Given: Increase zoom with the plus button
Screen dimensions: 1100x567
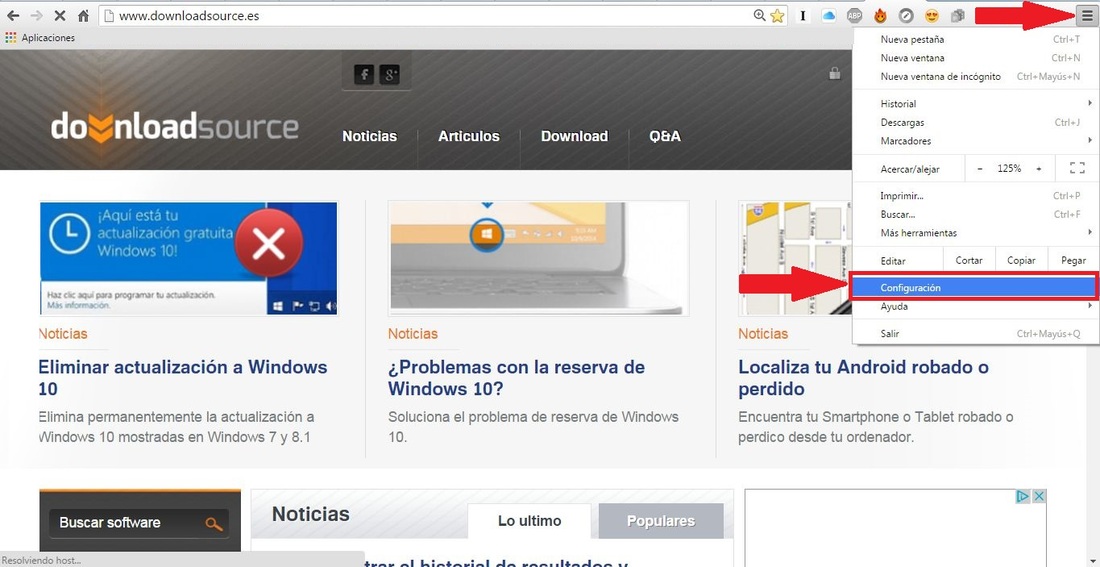Looking at the screenshot, I should click(1039, 168).
